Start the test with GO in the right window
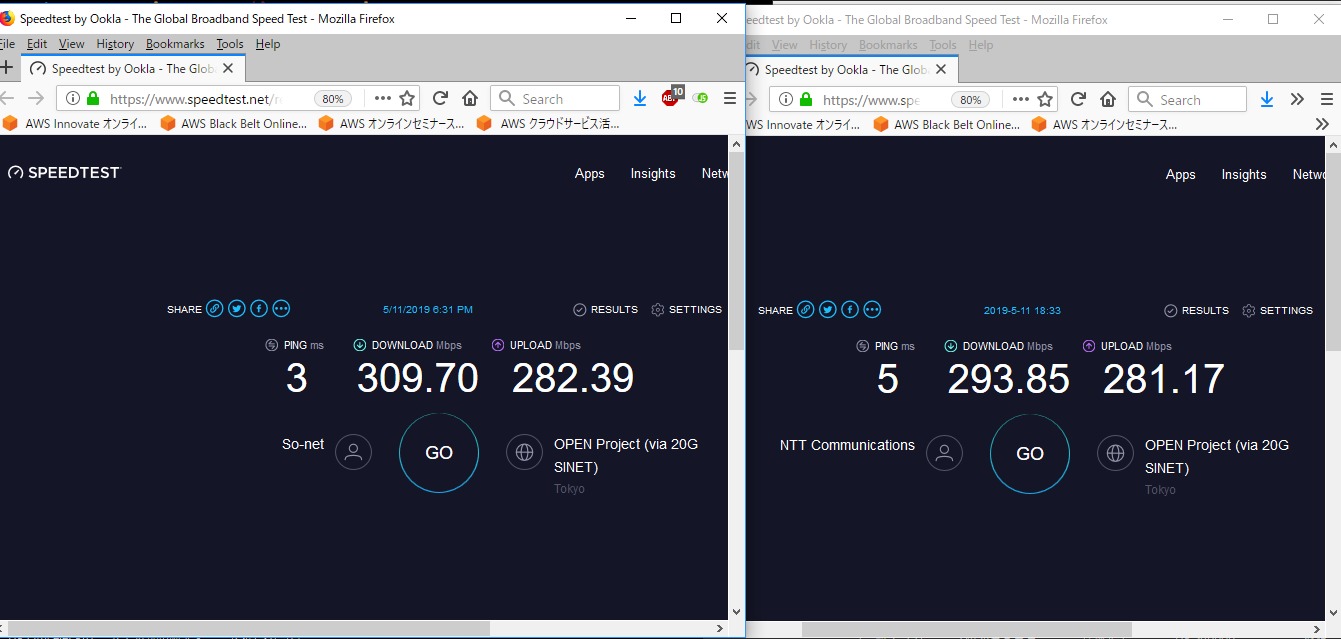 (x=1030, y=454)
